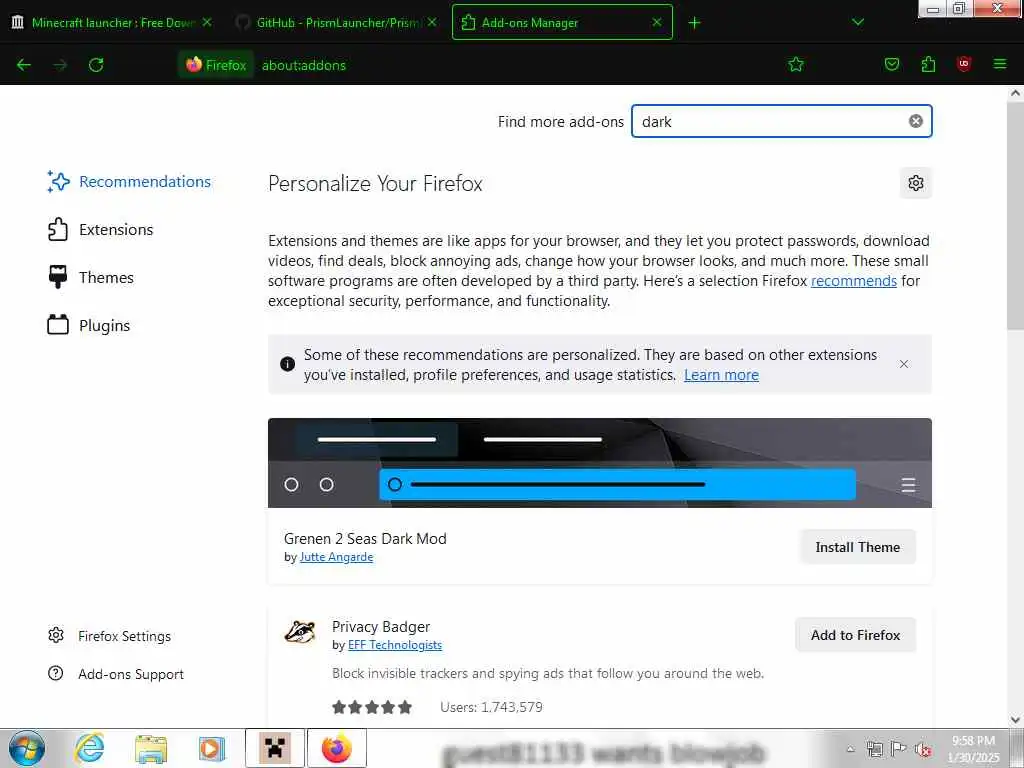
Task: Open Windows Explorer from the taskbar
Action: click(151, 748)
